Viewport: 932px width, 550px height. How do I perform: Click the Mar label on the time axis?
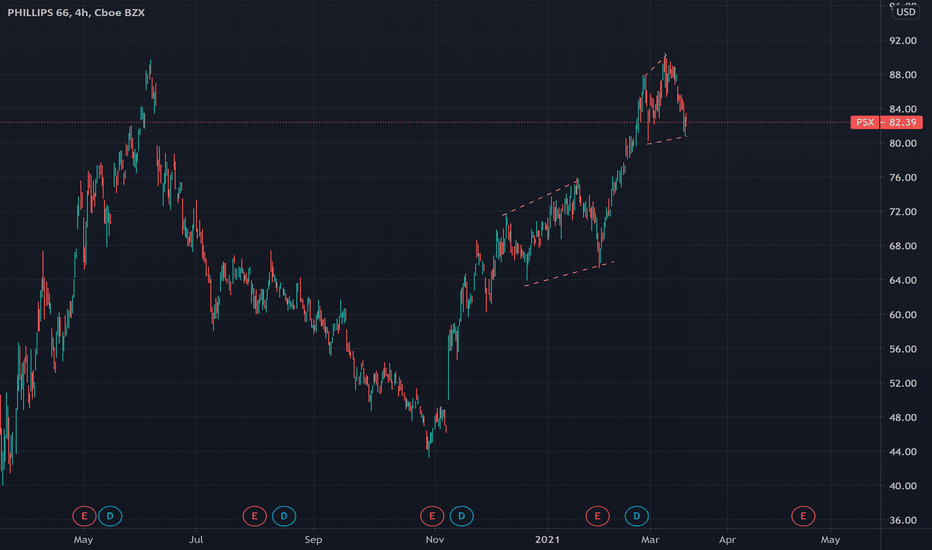click(650, 540)
